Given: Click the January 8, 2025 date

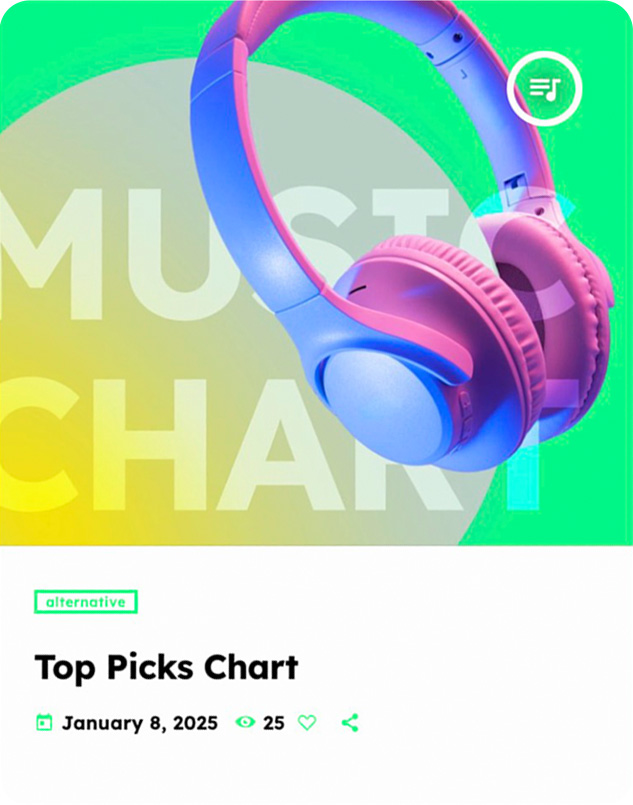Looking at the screenshot, I should pyautogui.click(x=140, y=723).
